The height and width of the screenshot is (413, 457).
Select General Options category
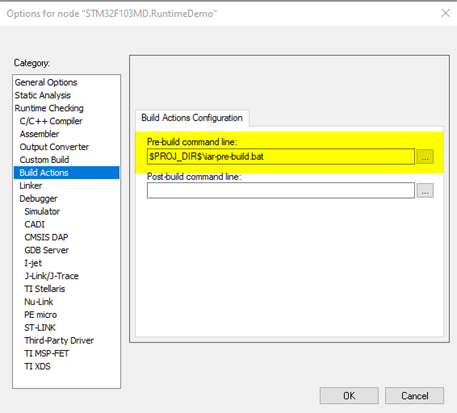[46, 82]
